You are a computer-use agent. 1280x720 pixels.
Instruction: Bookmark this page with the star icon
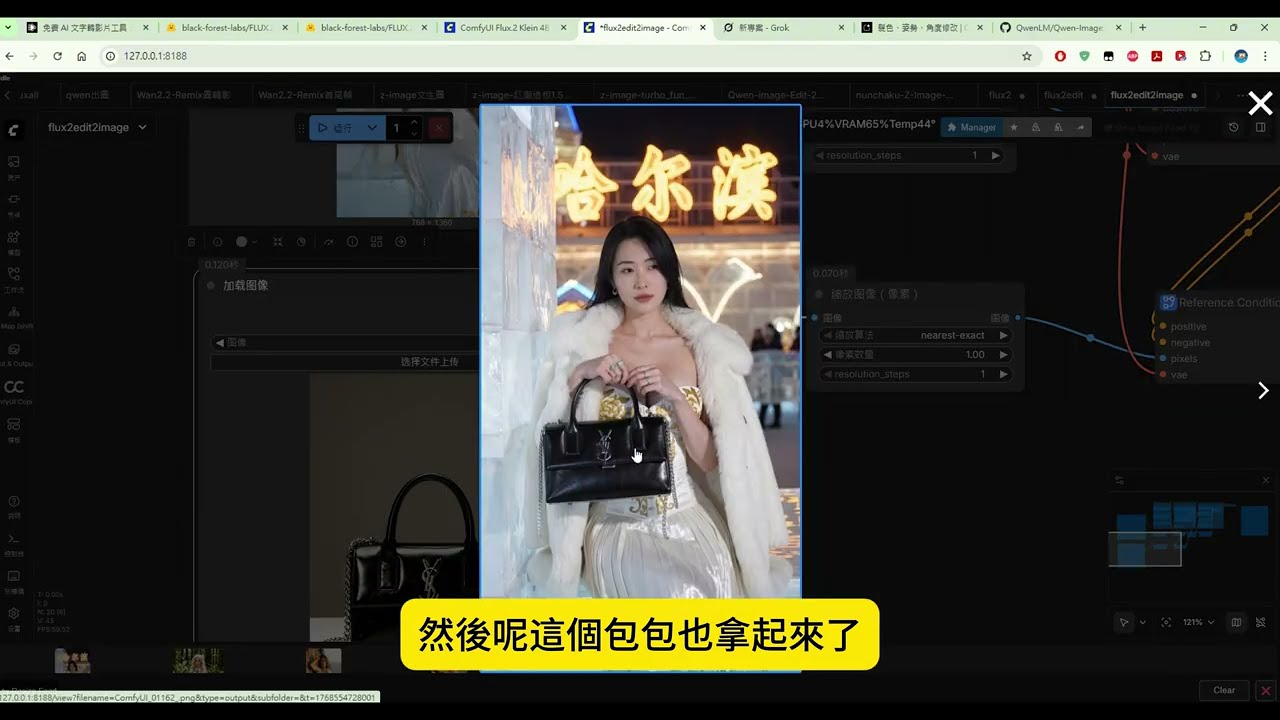(1027, 56)
